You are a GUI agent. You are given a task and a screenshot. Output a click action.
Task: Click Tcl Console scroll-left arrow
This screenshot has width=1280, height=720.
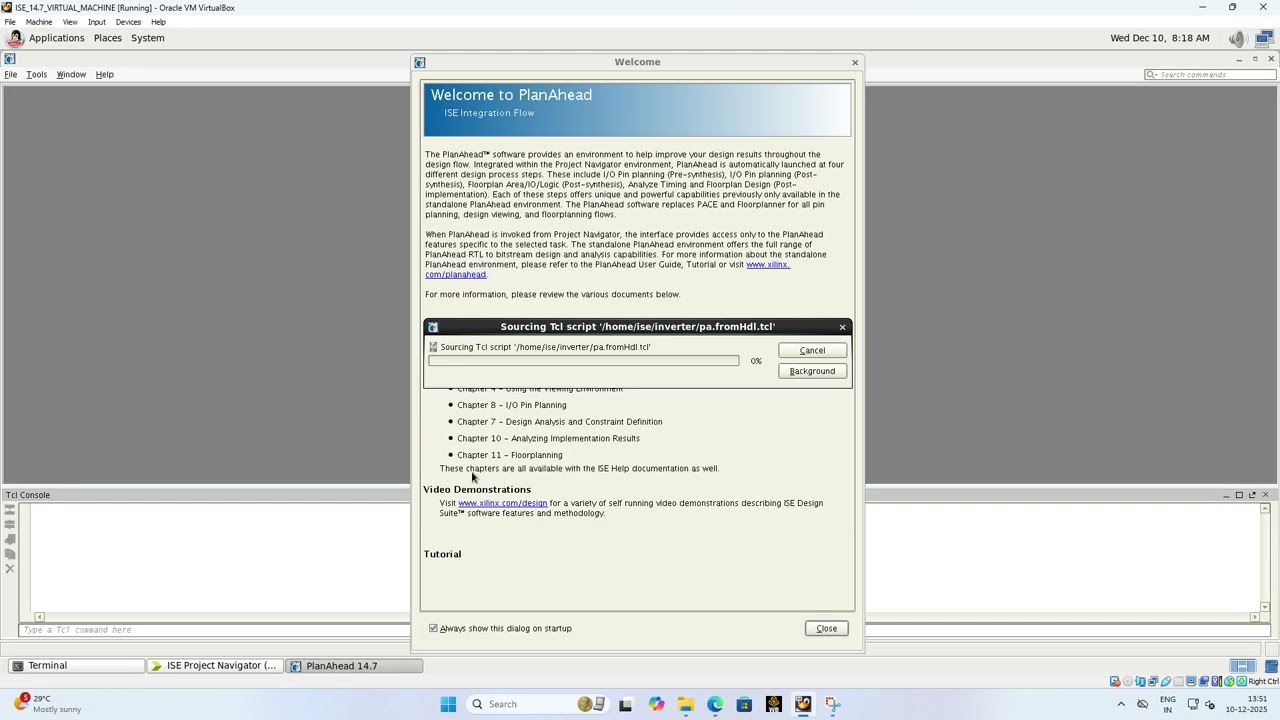point(39,617)
